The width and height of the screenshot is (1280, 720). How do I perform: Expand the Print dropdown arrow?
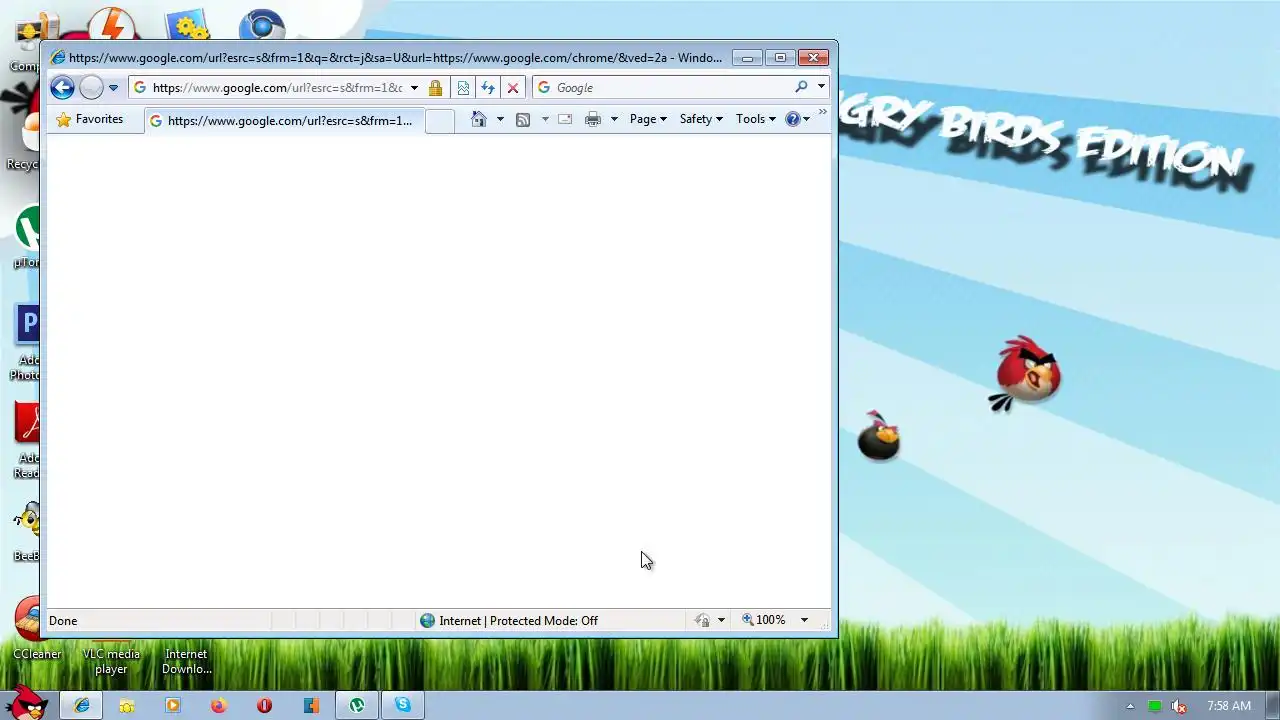coord(614,119)
